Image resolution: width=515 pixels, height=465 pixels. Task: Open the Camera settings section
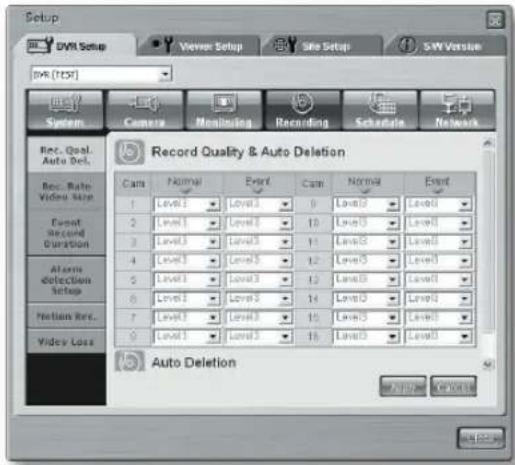[x=145, y=110]
